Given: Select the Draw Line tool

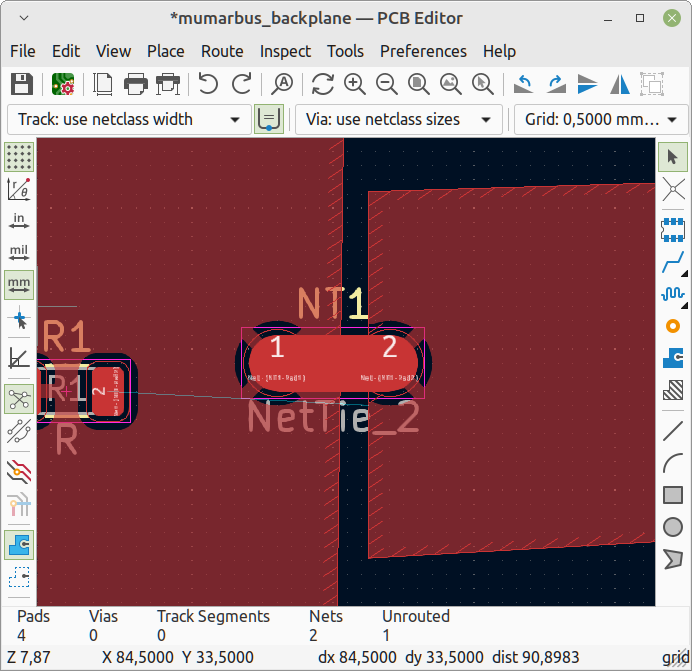Looking at the screenshot, I should (673, 431).
